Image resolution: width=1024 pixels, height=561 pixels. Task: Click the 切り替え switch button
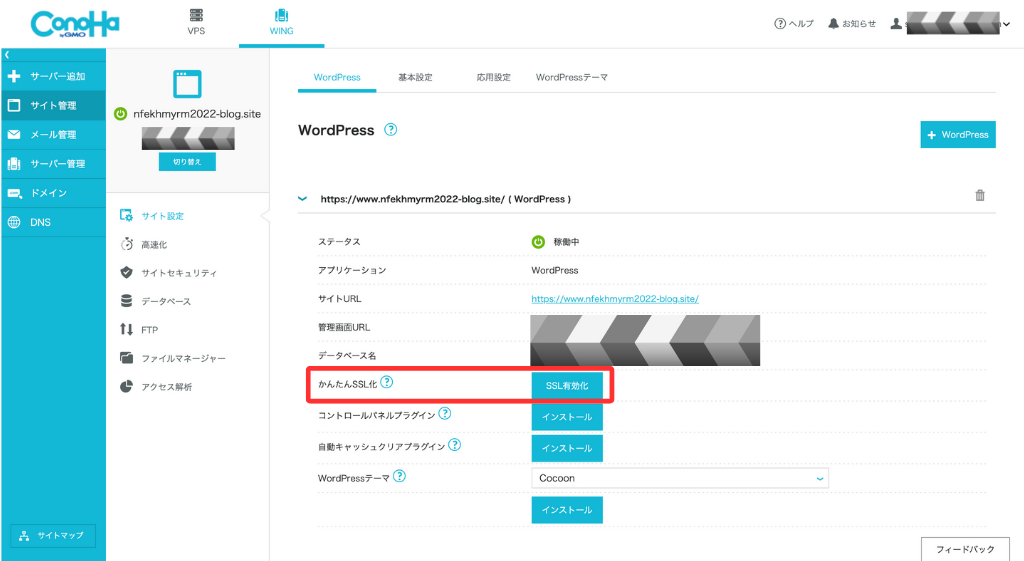pyautogui.click(x=187, y=162)
